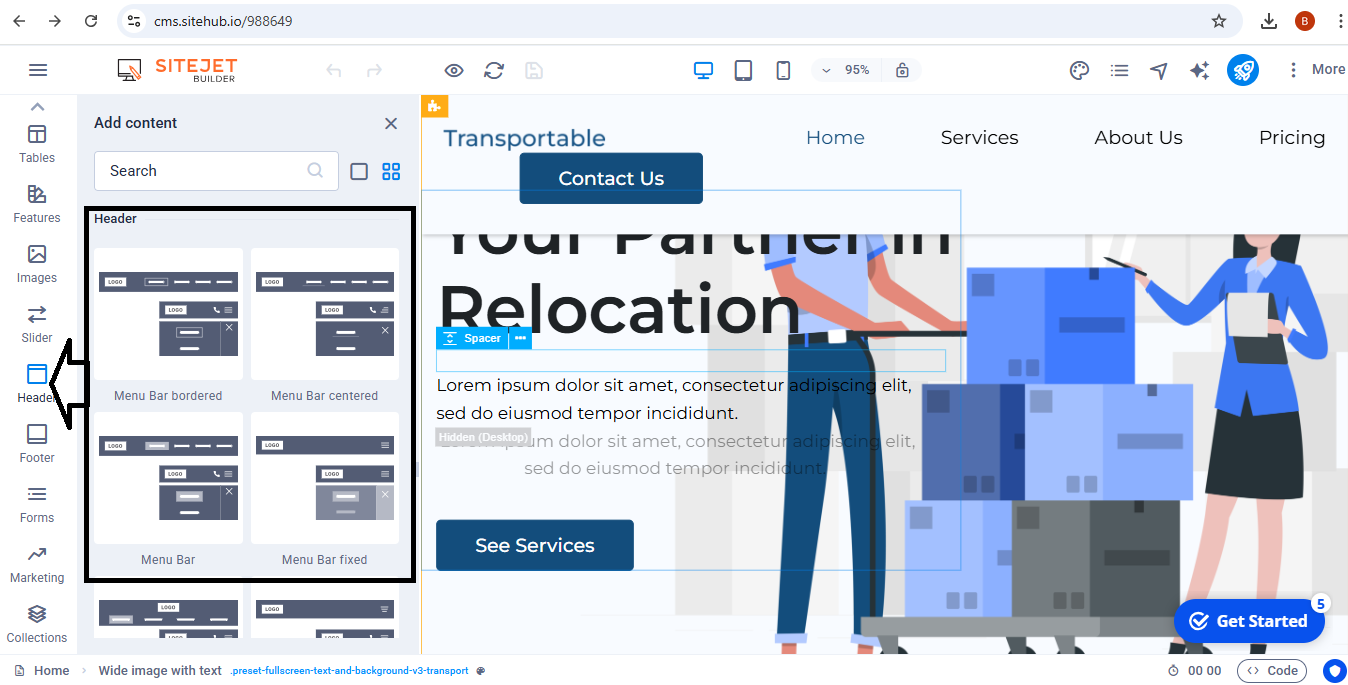Viewport: 1348px width, 685px height.
Task: Switch to single column list view
Action: 359,171
